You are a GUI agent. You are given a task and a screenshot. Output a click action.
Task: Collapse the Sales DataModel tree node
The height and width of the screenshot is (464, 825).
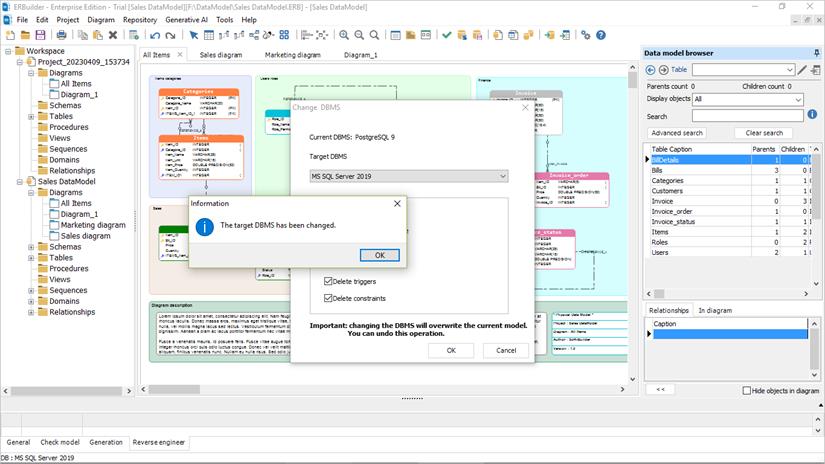(19, 181)
